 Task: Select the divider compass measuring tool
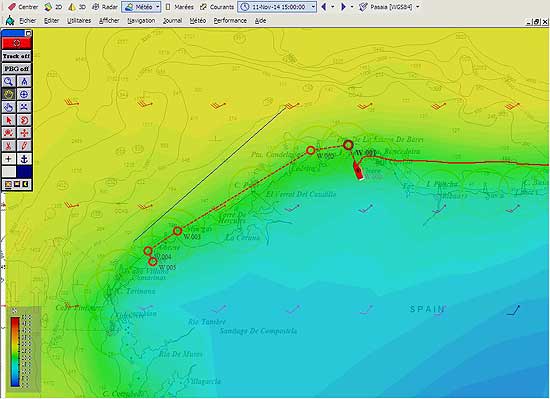(24, 81)
